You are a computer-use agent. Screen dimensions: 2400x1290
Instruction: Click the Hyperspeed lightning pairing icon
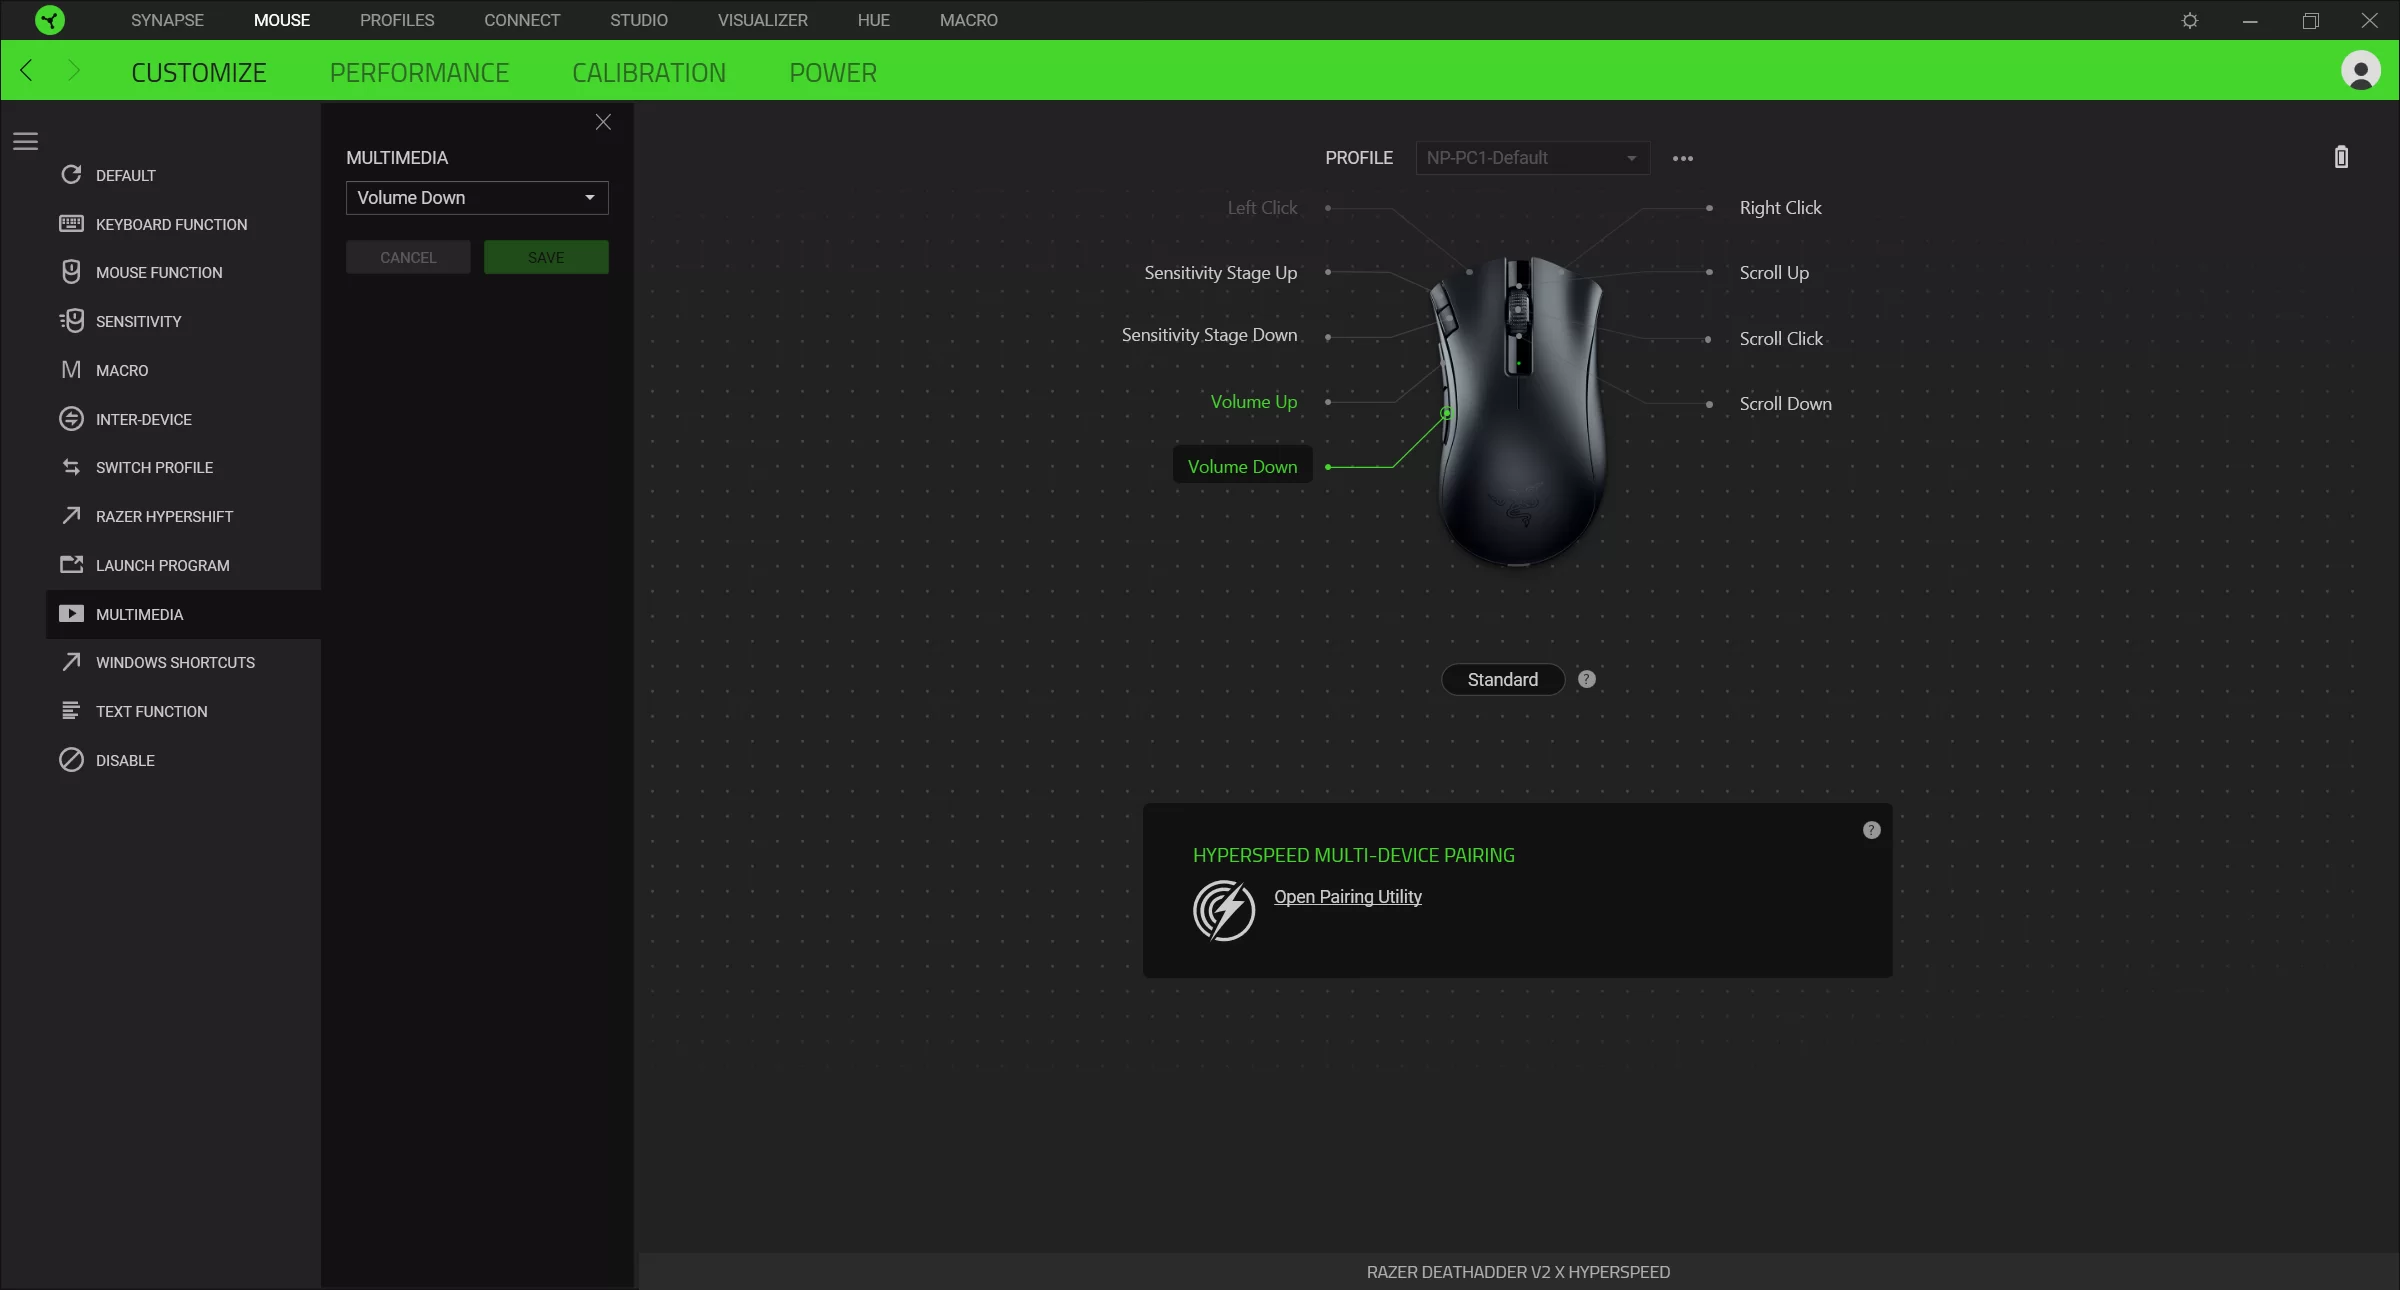pyautogui.click(x=1224, y=910)
